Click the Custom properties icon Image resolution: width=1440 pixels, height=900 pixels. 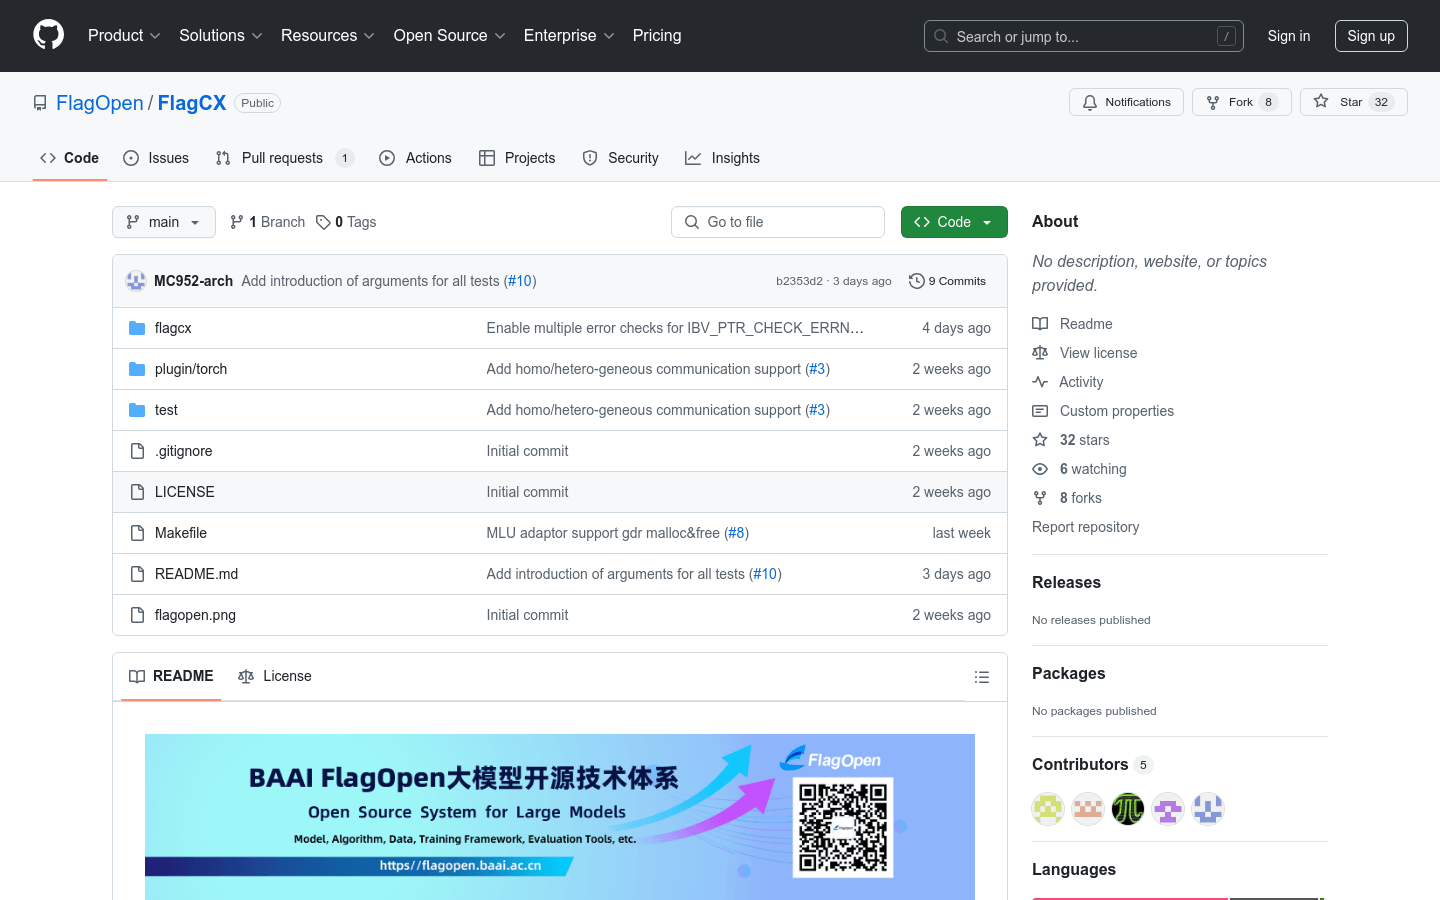1040,411
